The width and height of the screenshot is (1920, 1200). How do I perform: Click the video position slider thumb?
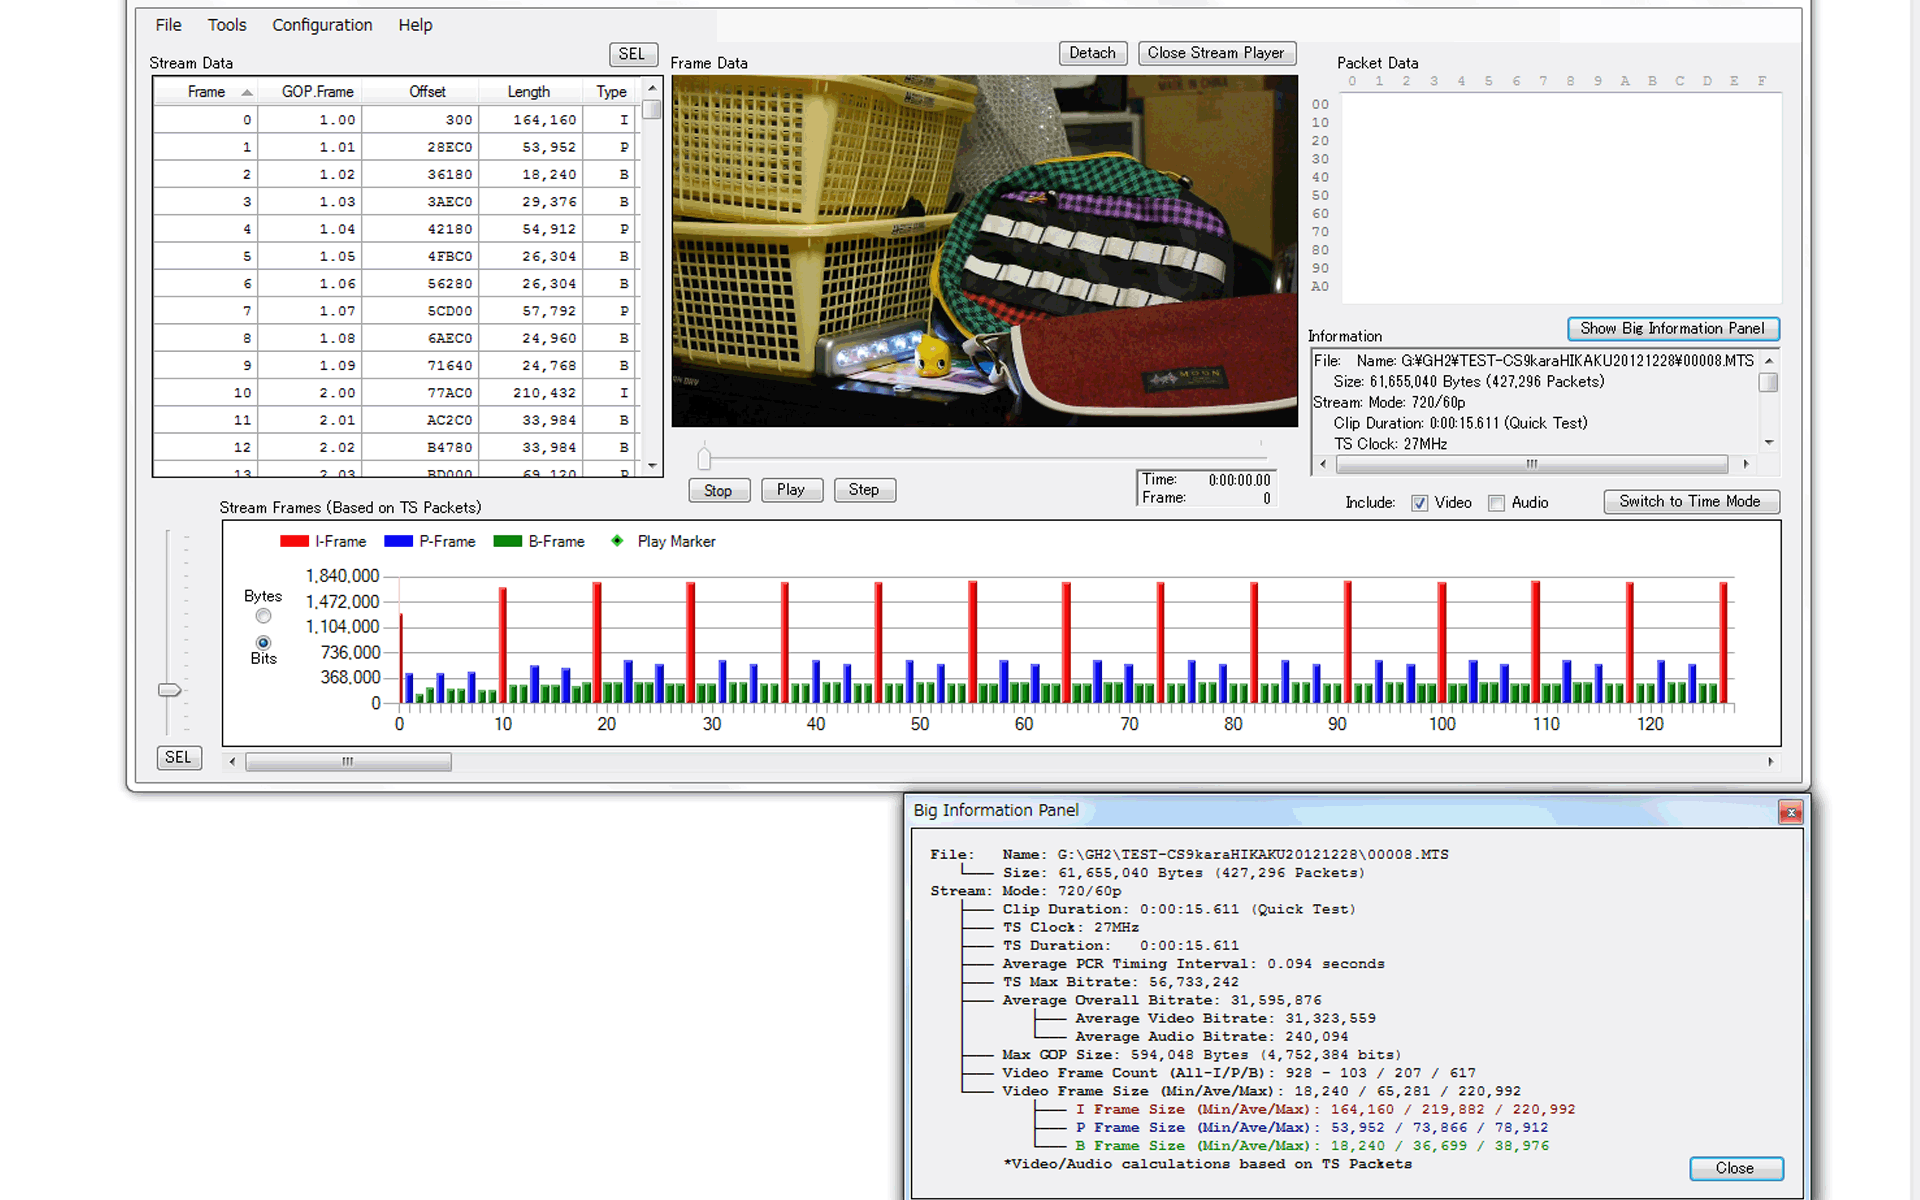tap(704, 458)
